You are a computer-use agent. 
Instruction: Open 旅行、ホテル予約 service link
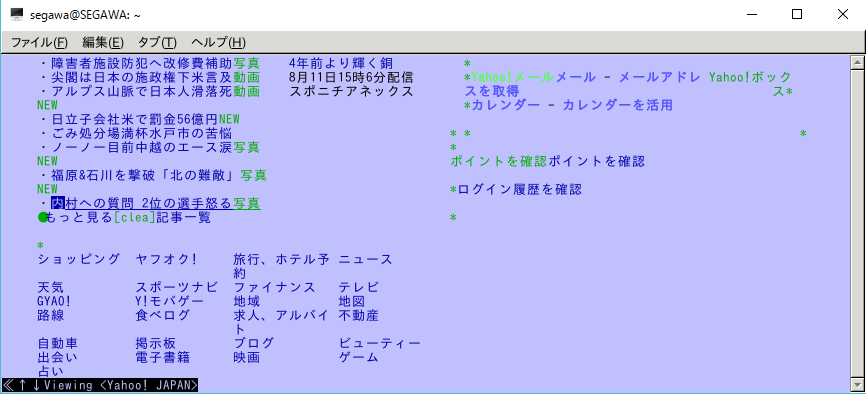pyautogui.click(x=281, y=266)
